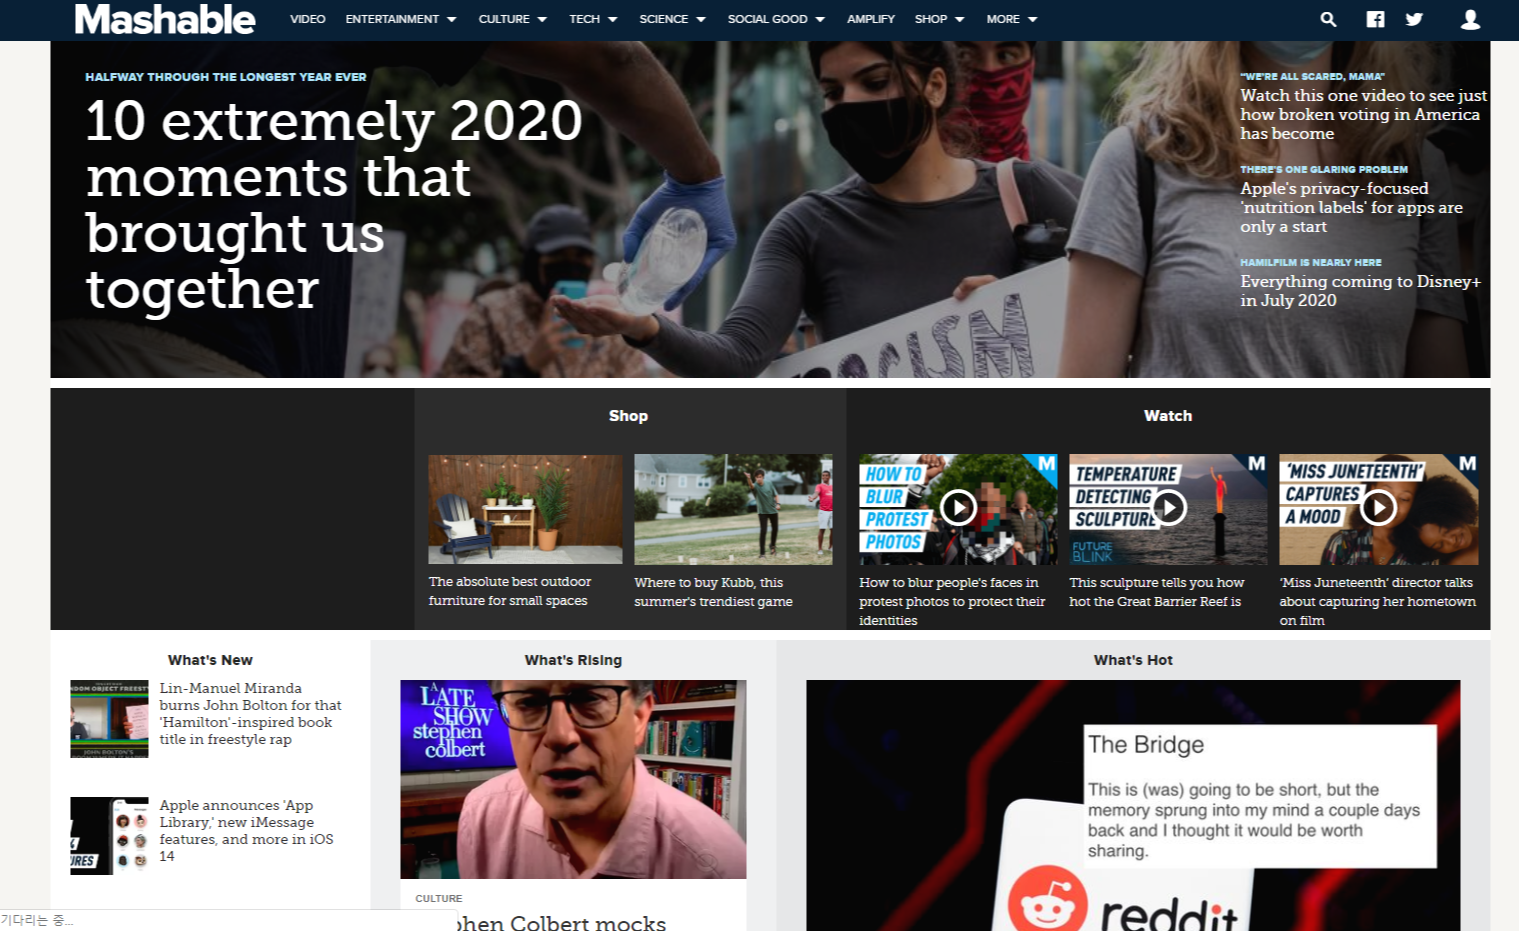The height and width of the screenshot is (931, 1519).
Task: Click the outdoor furniture thumbnail image
Action: pos(525,510)
